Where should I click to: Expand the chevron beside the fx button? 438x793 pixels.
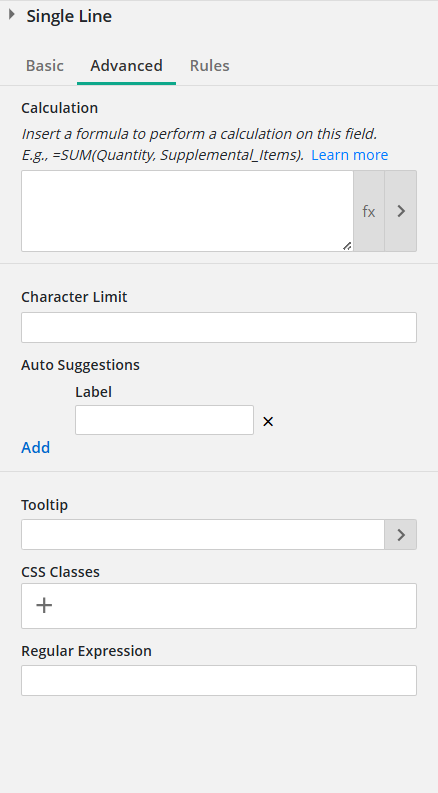coord(401,211)
